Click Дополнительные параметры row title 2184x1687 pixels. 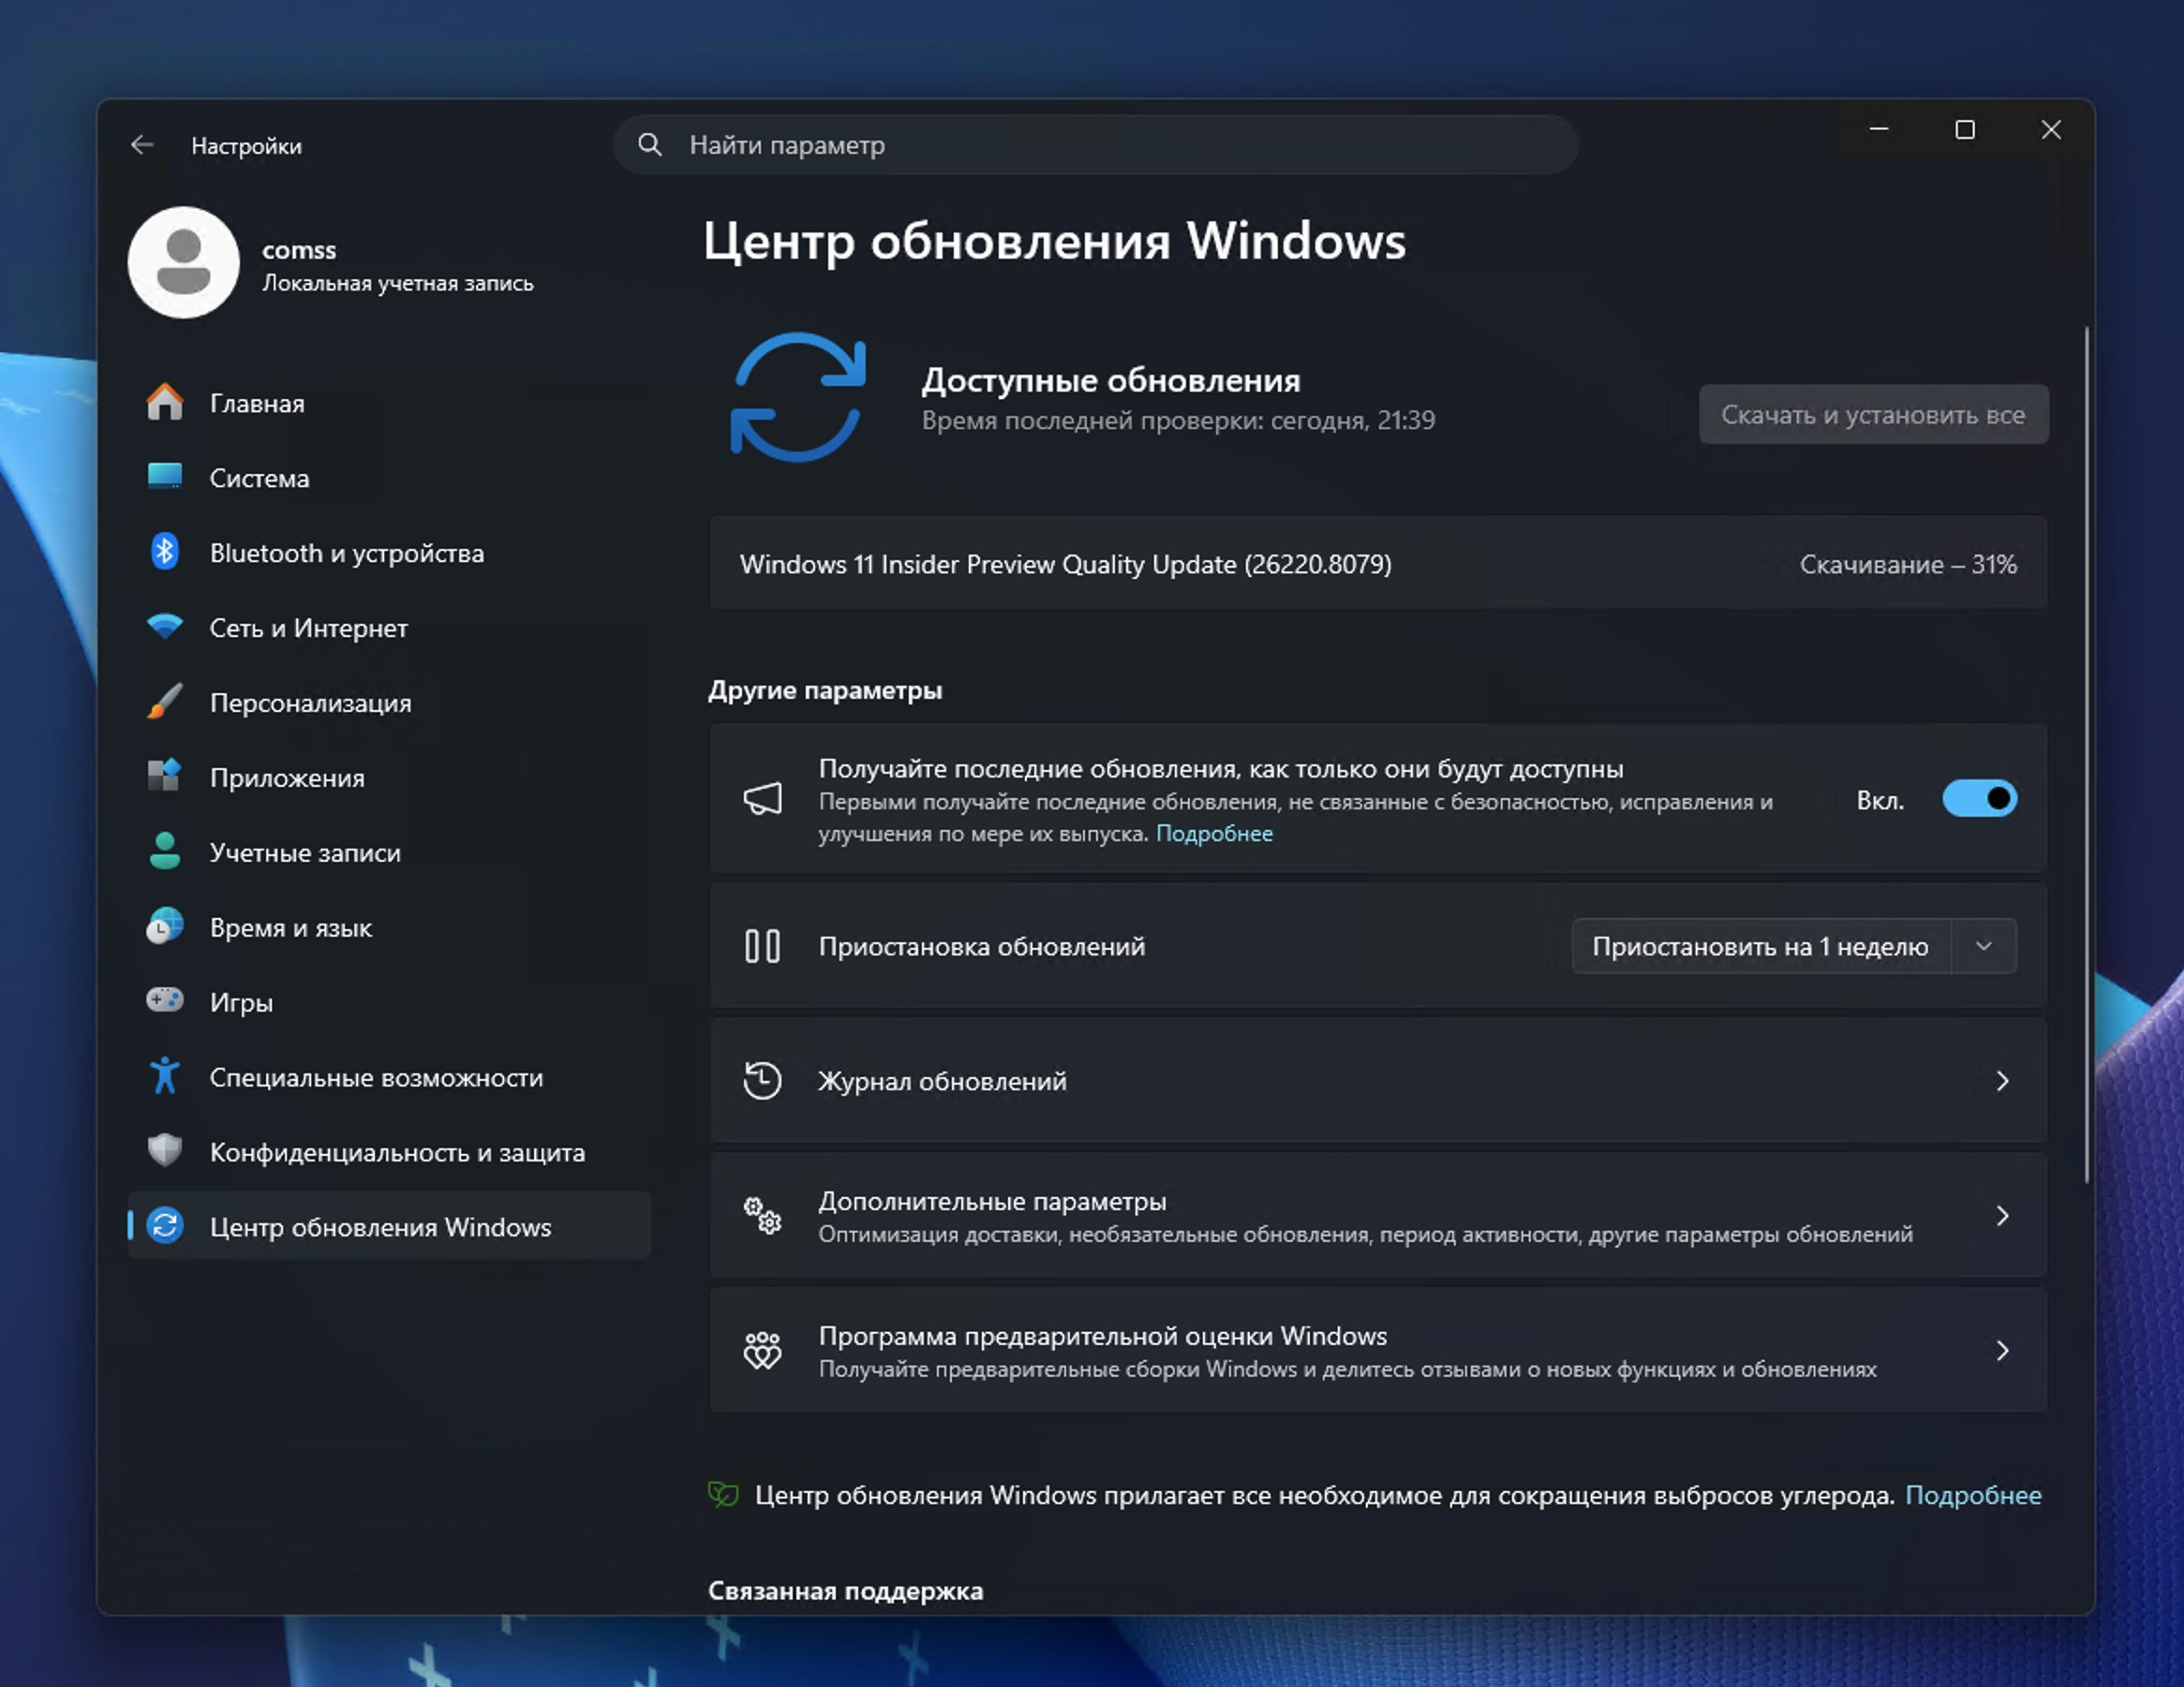pyautogui.click(x=993, y=1201)
